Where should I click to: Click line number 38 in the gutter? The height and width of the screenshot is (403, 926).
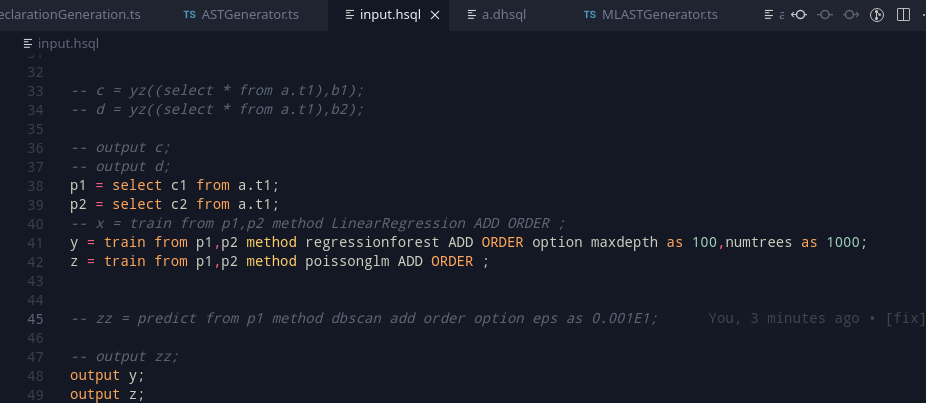pos(35,186)
